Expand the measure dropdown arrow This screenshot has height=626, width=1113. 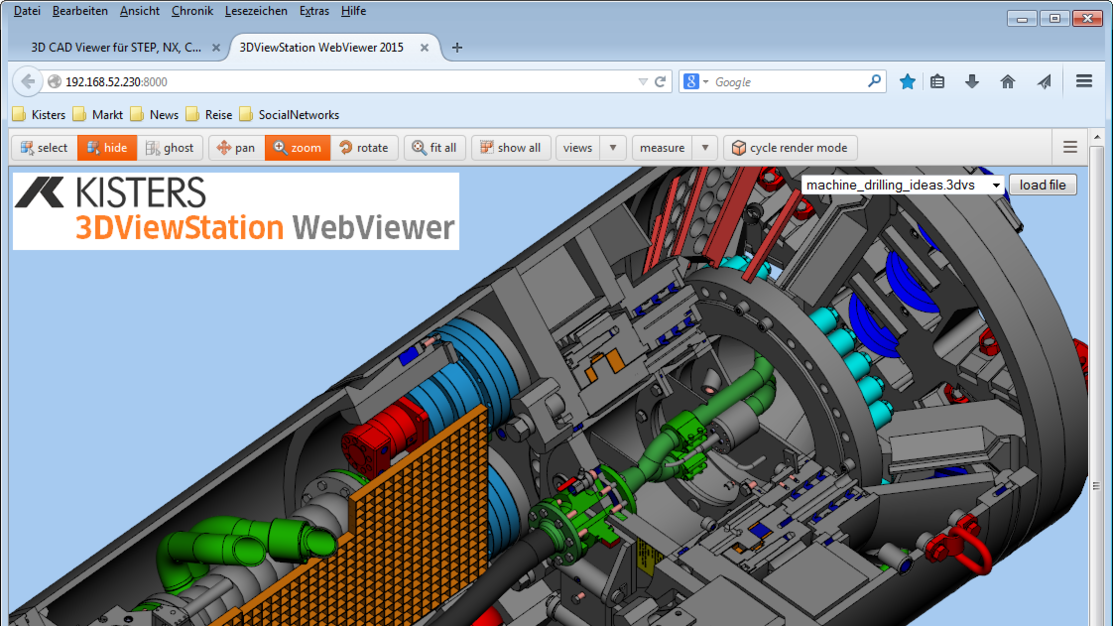pyautogui.click(x=705, y=148)
